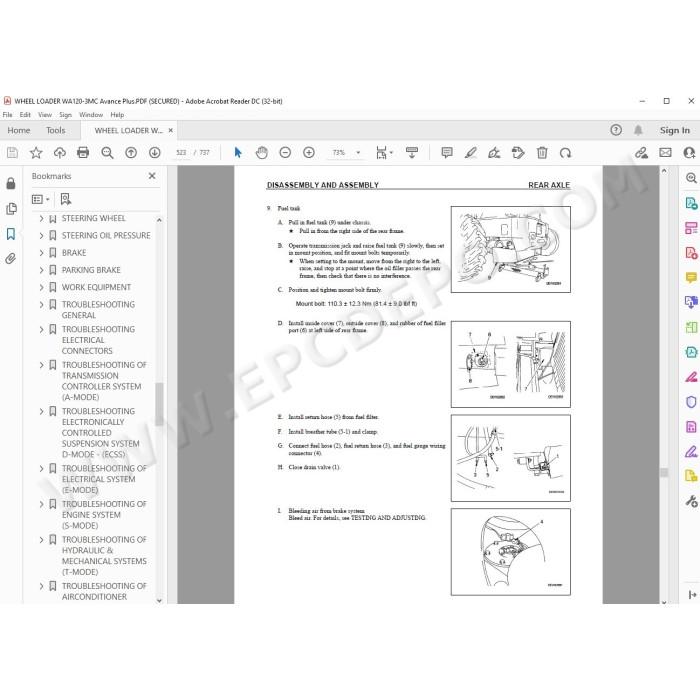Open the Attachments paperclip icon

(x=11, y=258)
